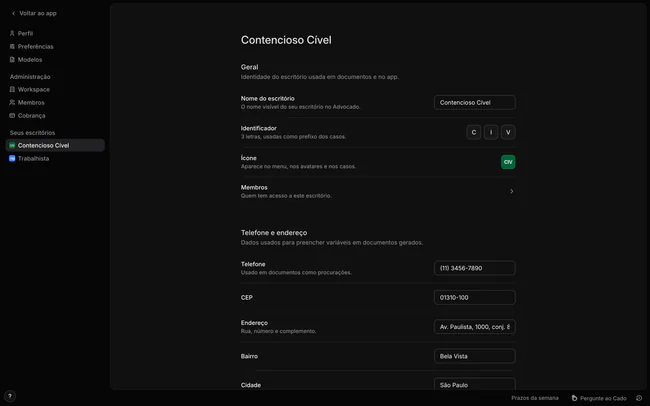Click the Membros people icon in sidebar
This screenshot has height=406, width=650.
click(12, 102)
